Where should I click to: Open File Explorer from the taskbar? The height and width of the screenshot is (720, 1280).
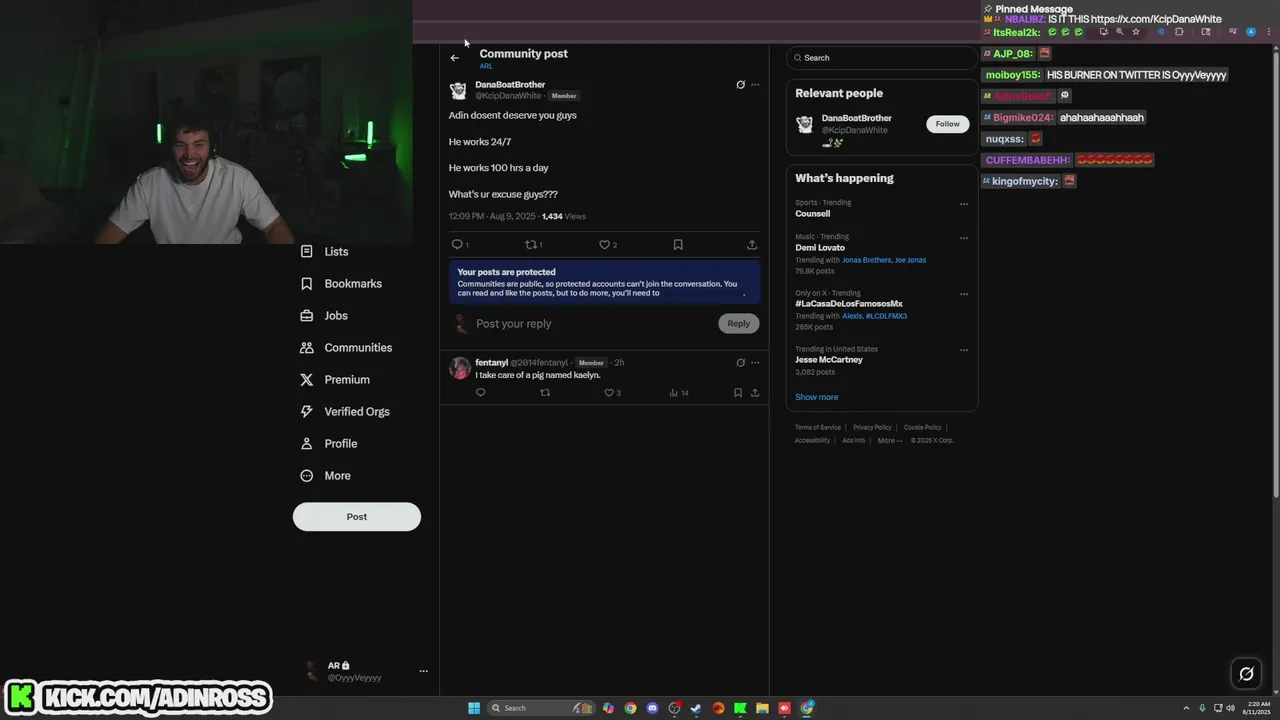coord(762,708)
